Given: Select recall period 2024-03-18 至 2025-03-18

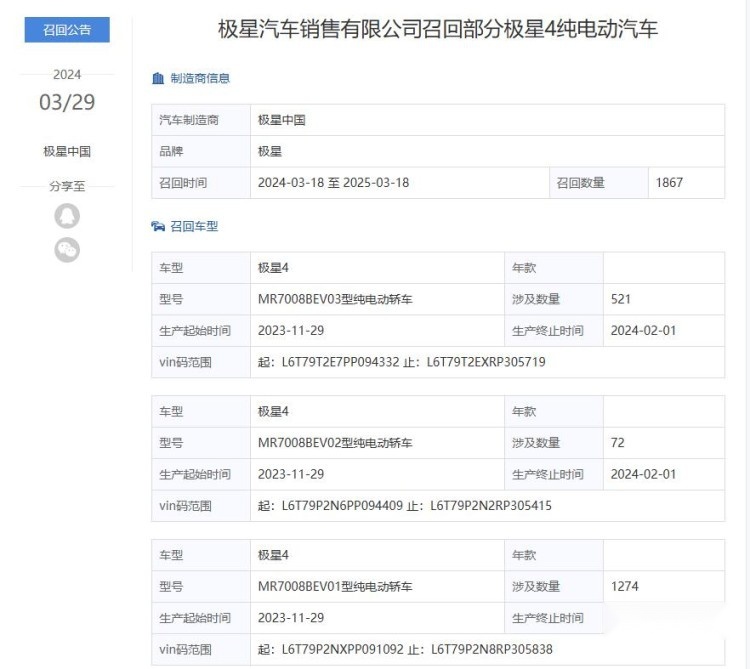Looking at the screenshot, I should 333,183.
